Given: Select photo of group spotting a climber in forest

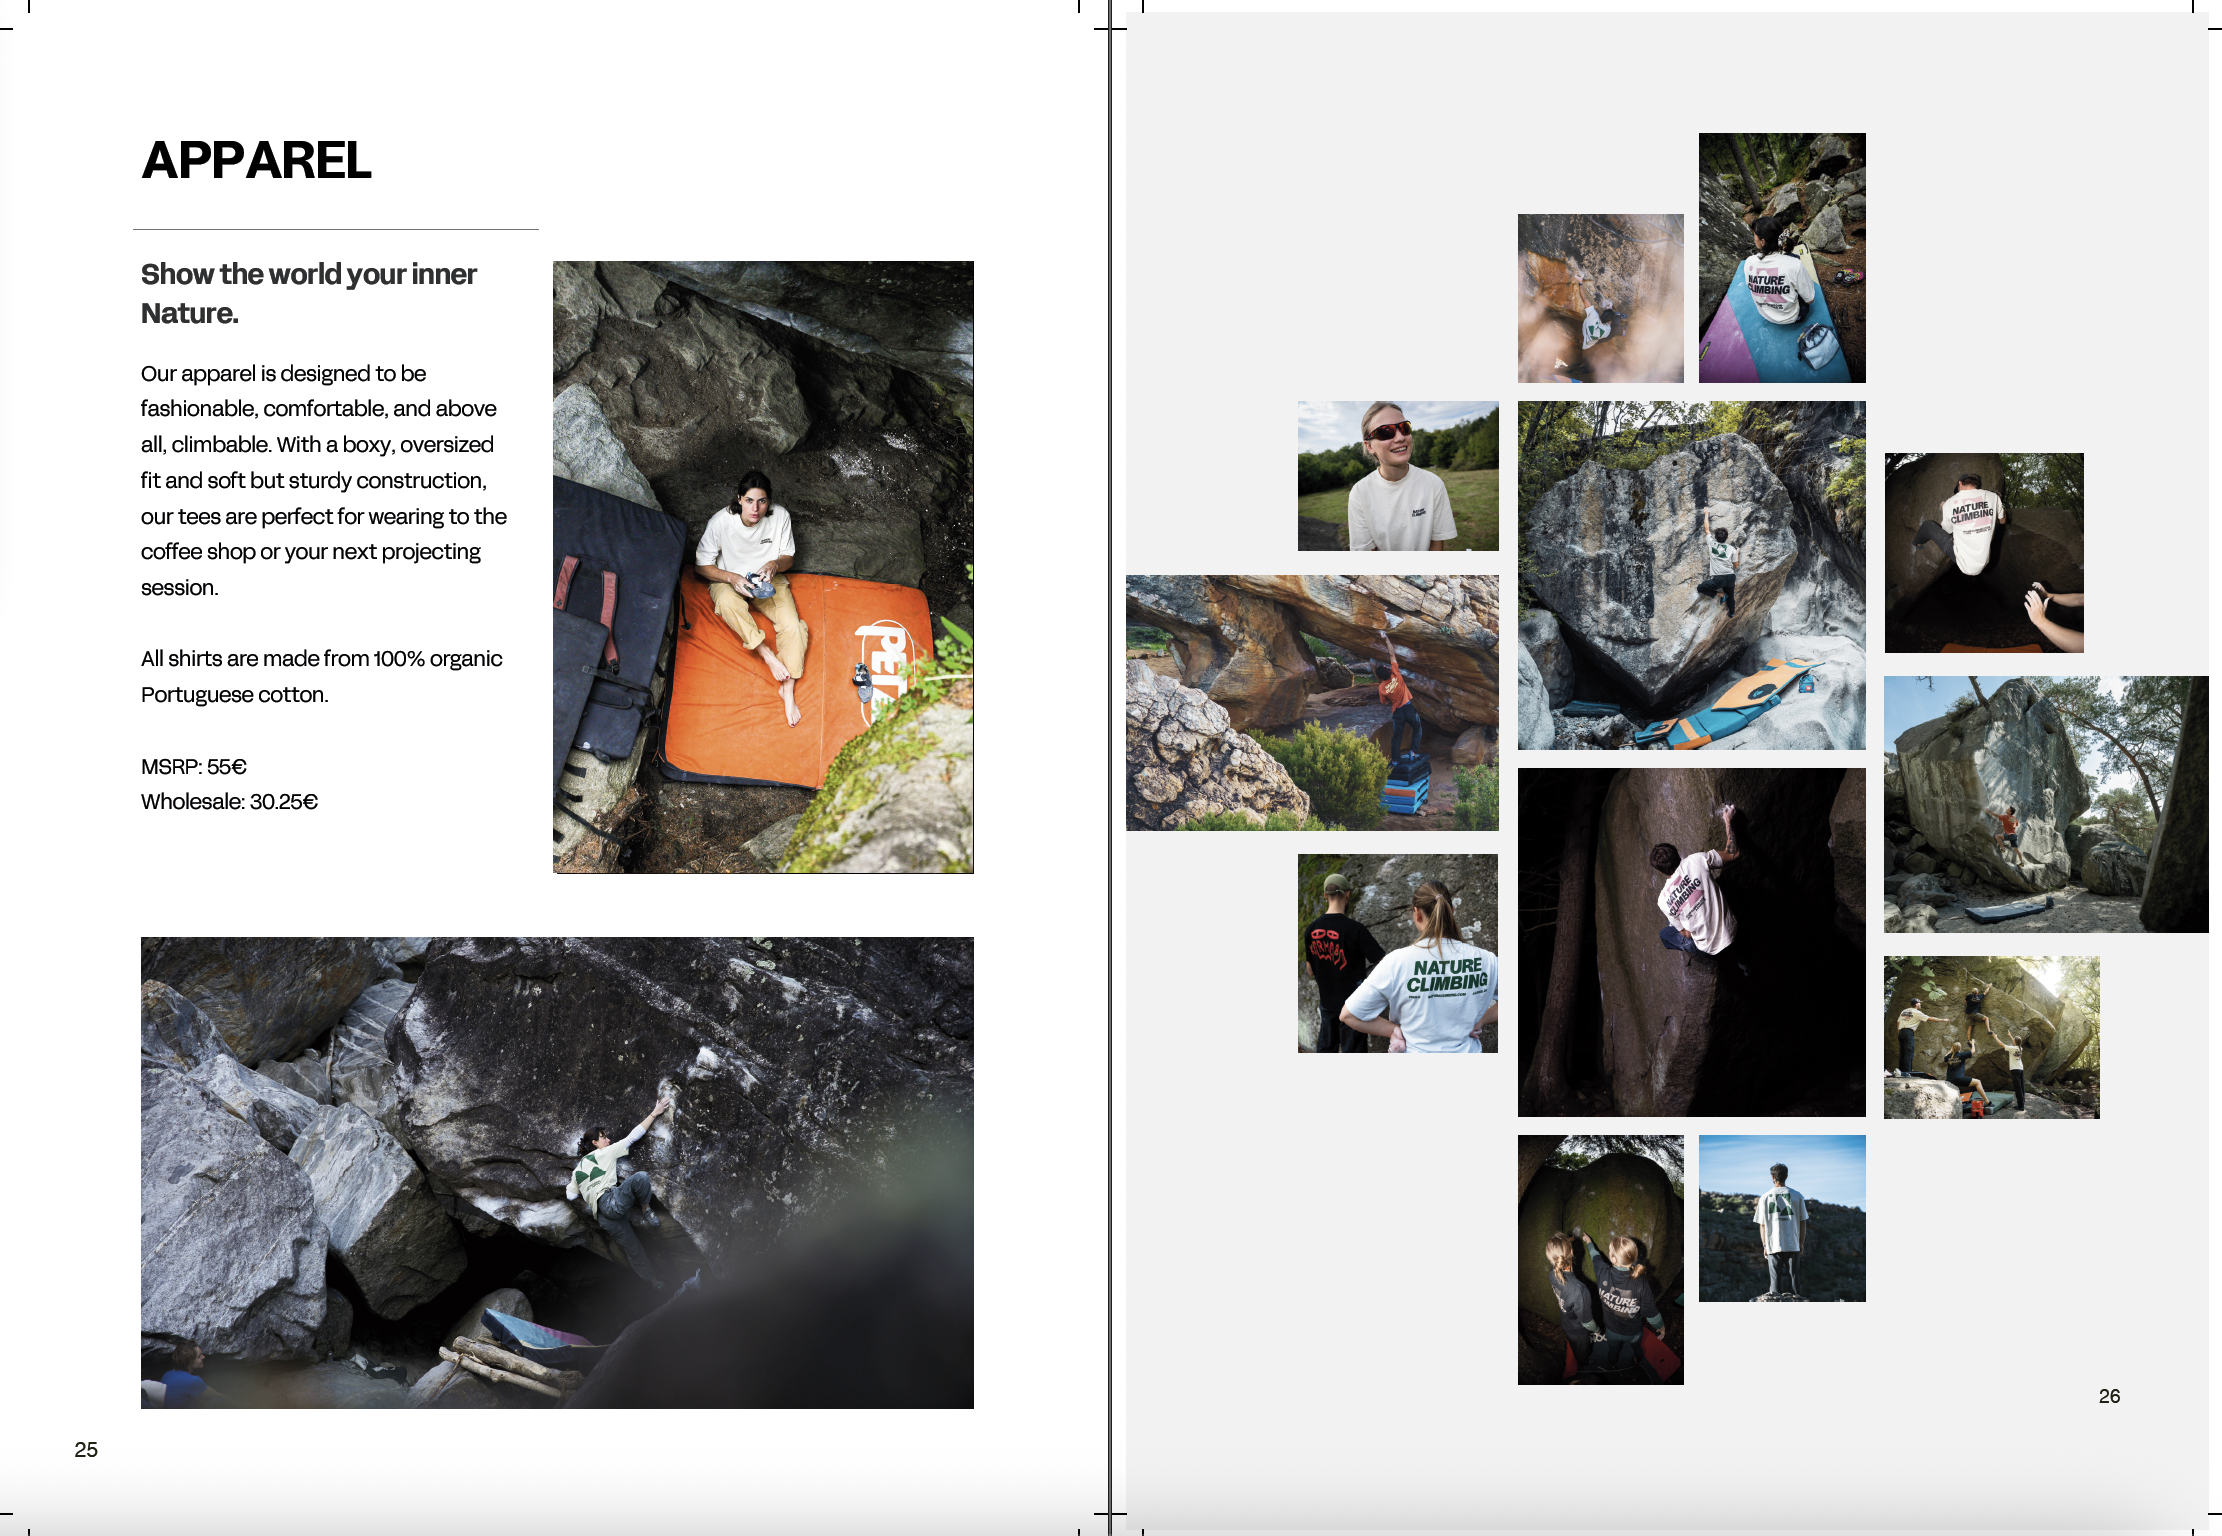Looking at the screenshot, I should pyautogui.click(x=1991, y=1037).
